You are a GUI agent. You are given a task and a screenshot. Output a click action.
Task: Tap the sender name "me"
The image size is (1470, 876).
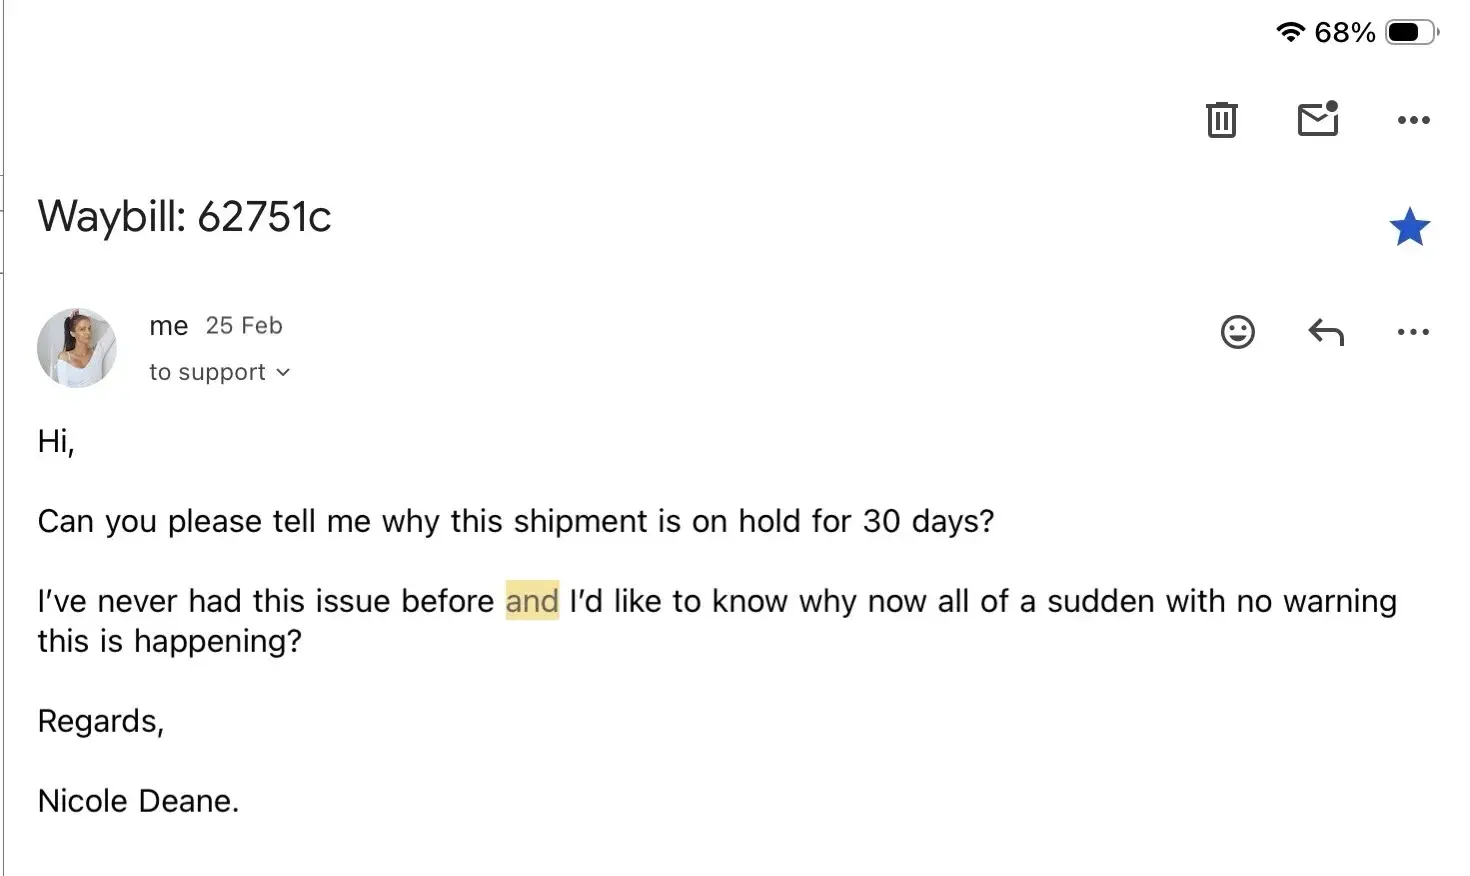(x=168, y=326)
